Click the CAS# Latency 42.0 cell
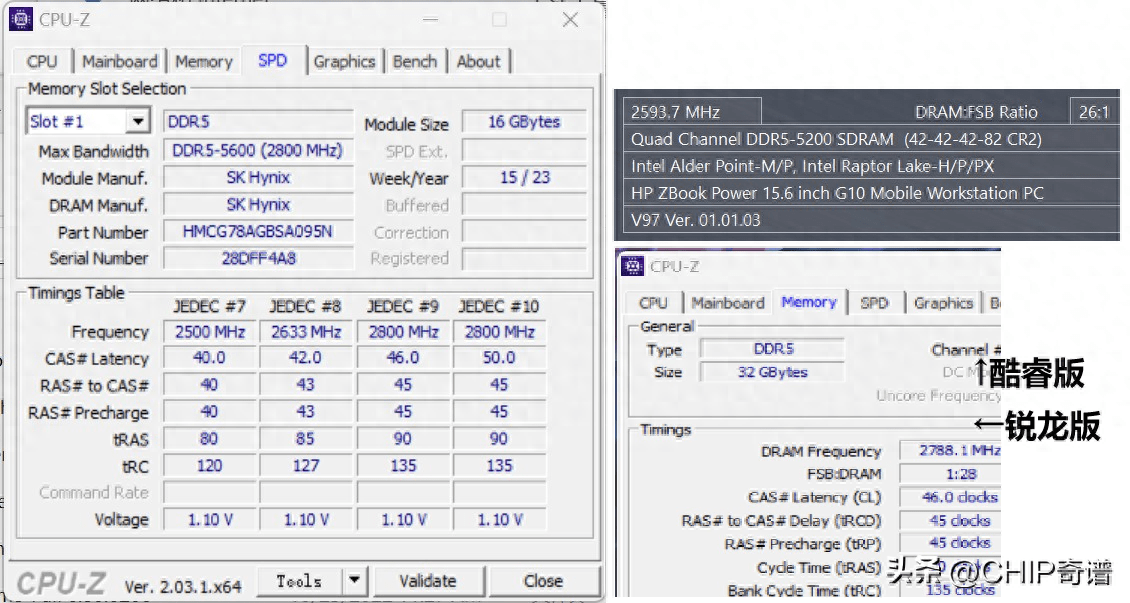 pos(306,358)
